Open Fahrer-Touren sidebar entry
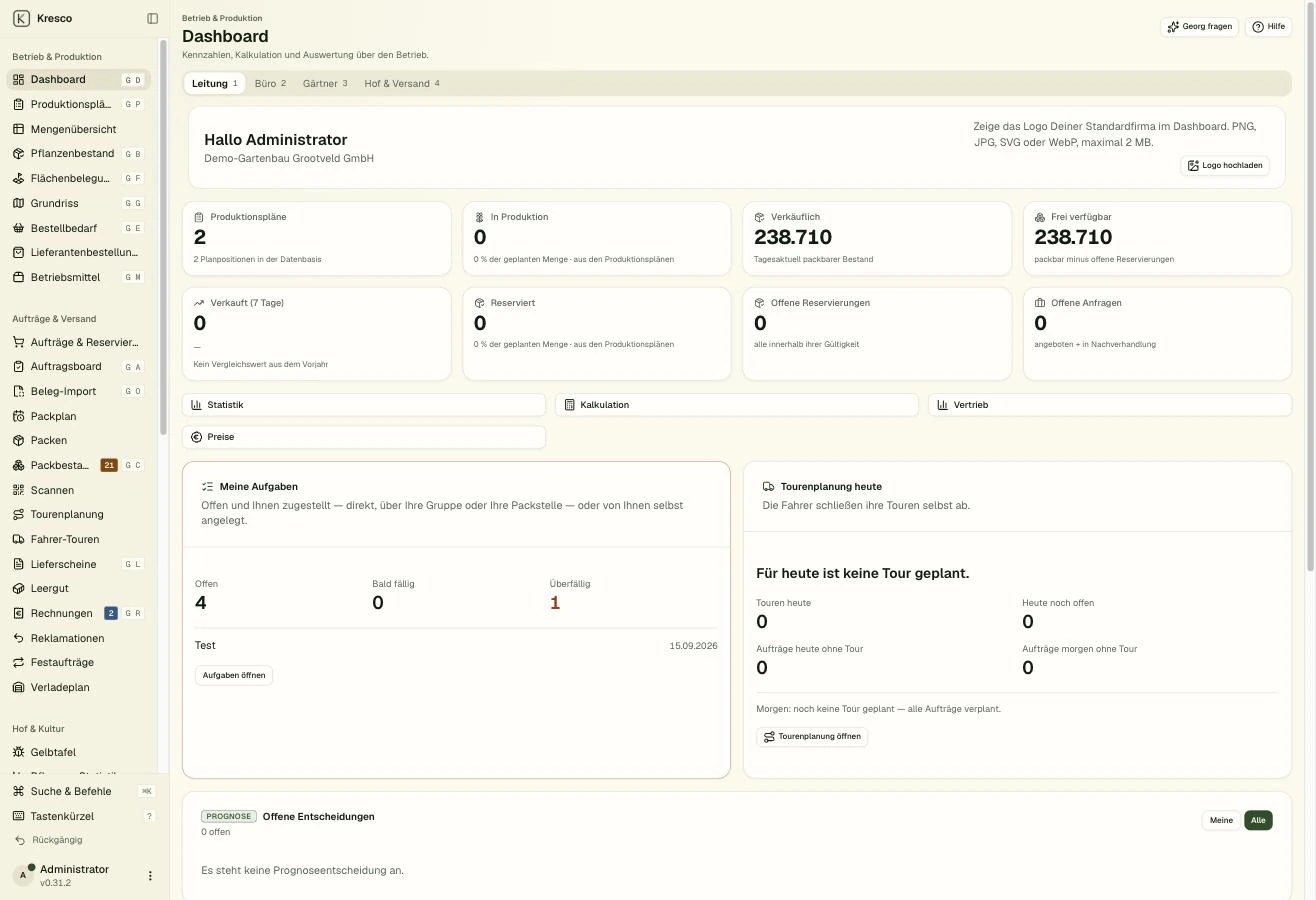Screen dimensions: 1316x900 click(x=78, y=539)
